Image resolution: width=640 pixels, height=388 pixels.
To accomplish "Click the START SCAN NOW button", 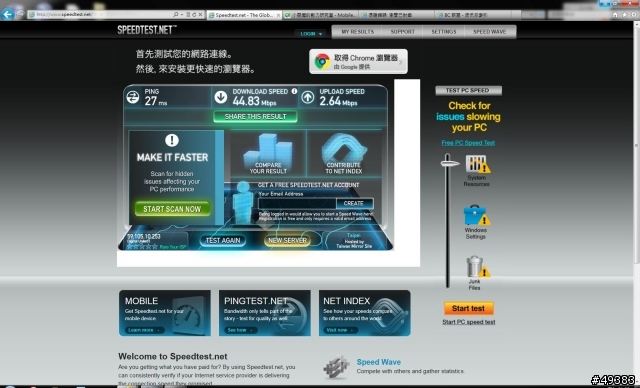I will [x=172, y=209].
